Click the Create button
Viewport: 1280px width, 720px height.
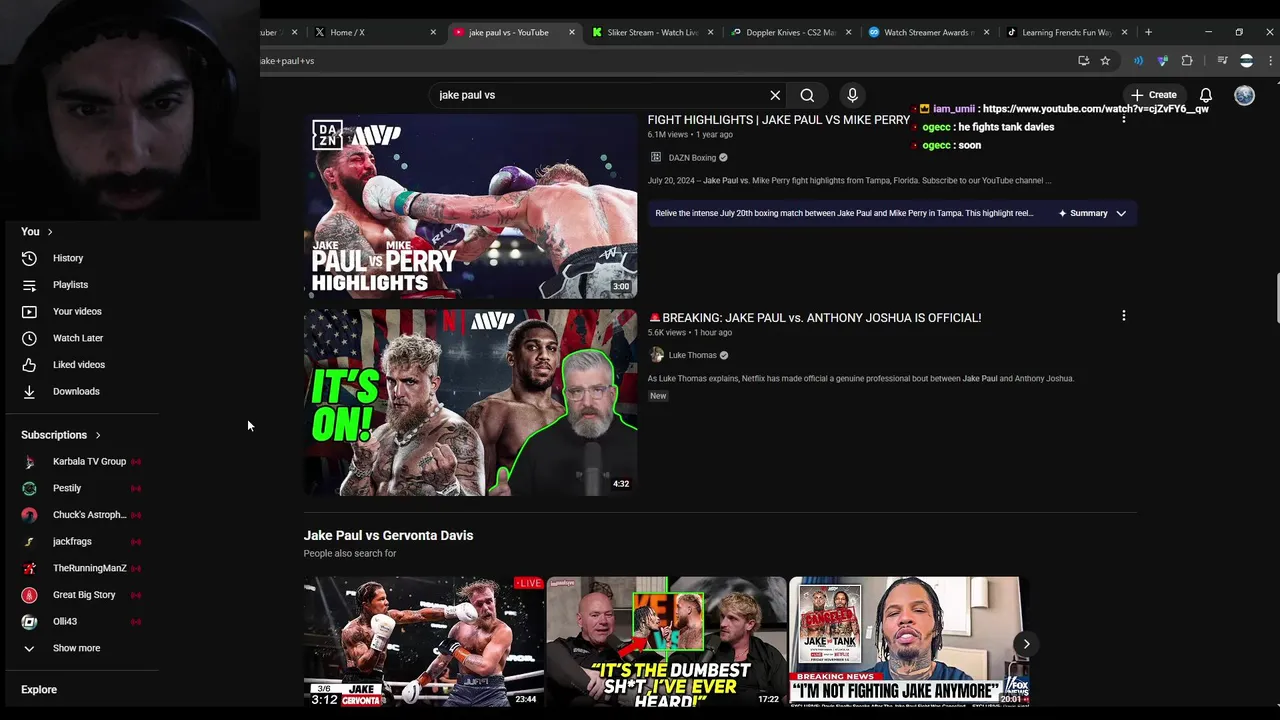(x=1153, y=95)
